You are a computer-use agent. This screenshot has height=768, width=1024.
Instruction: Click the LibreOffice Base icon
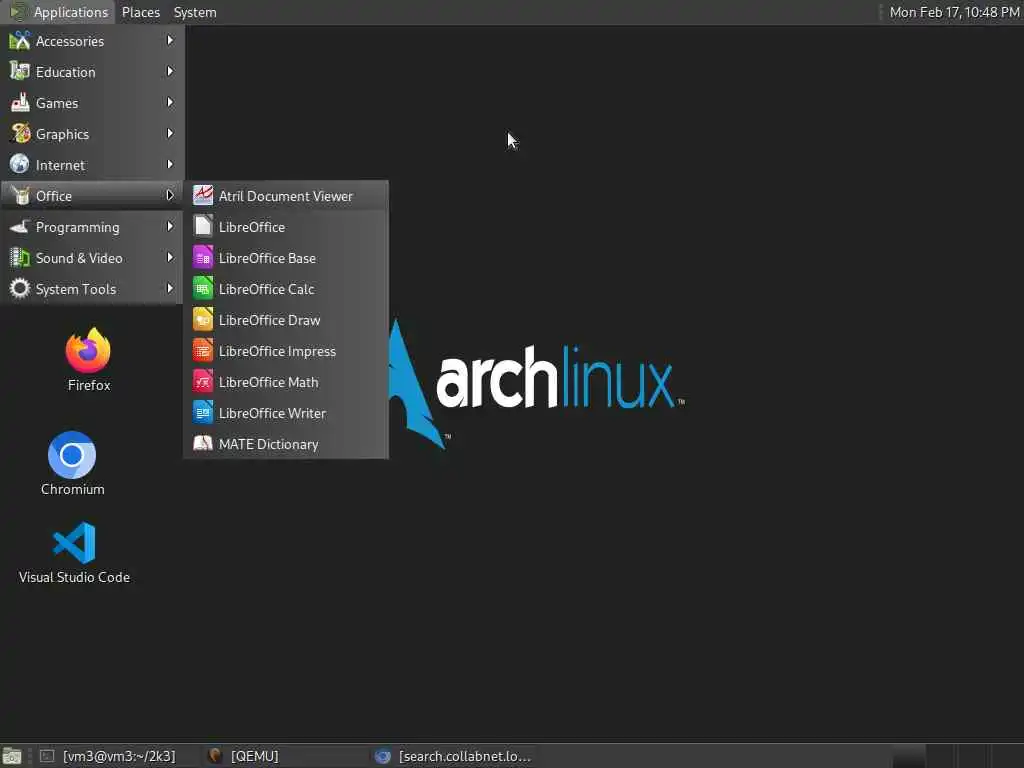pos(203,257)
